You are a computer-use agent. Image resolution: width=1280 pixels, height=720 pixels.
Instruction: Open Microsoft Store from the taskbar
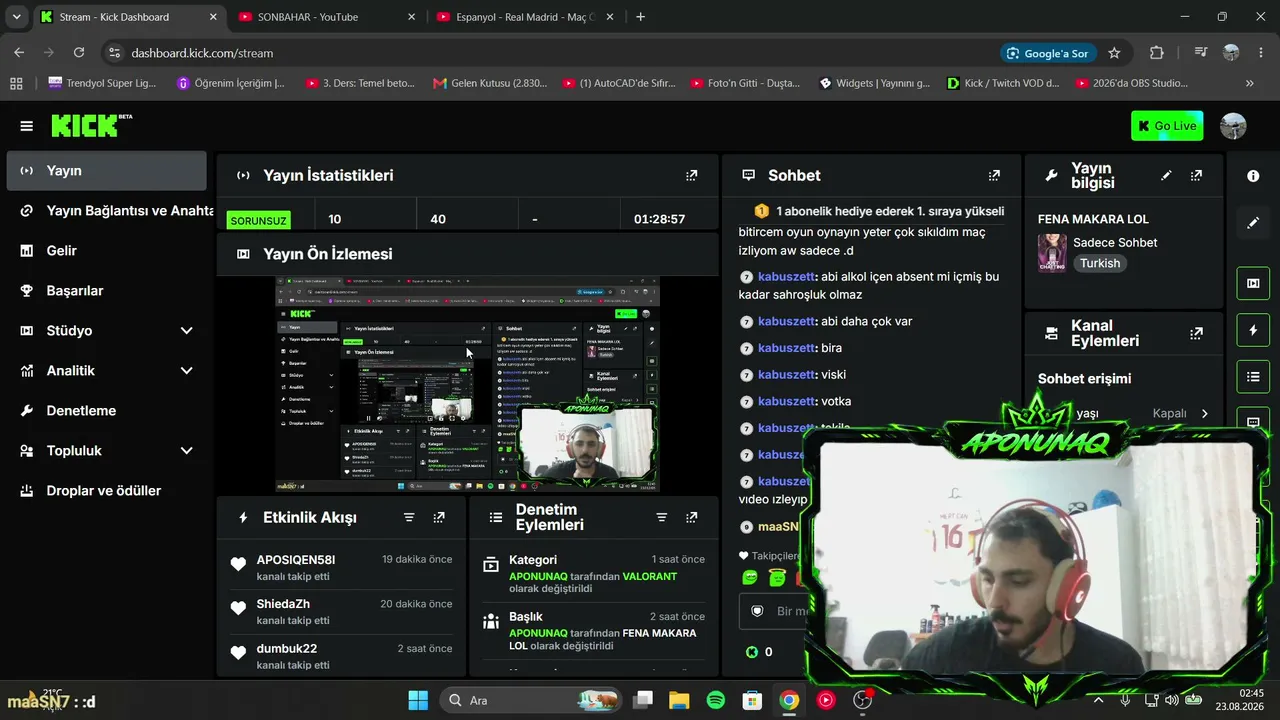tap(753, 700)
